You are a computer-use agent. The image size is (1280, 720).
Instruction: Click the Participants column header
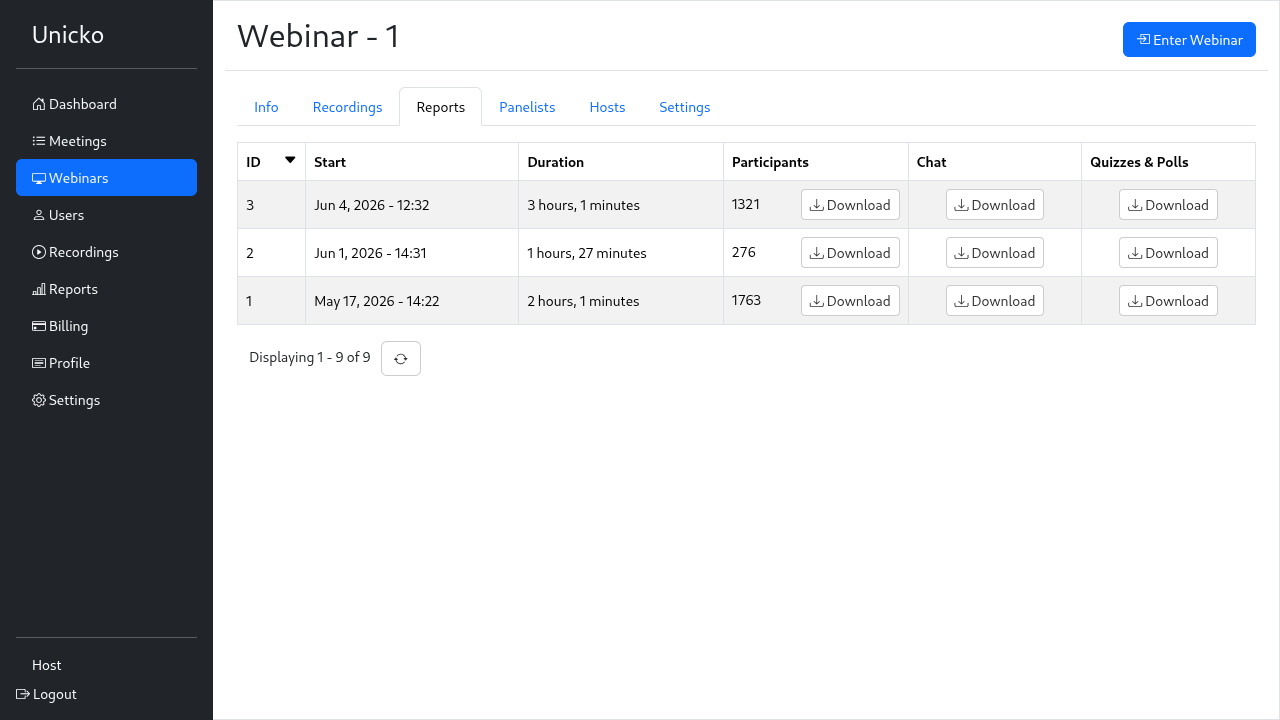click(x=816, y=162)
